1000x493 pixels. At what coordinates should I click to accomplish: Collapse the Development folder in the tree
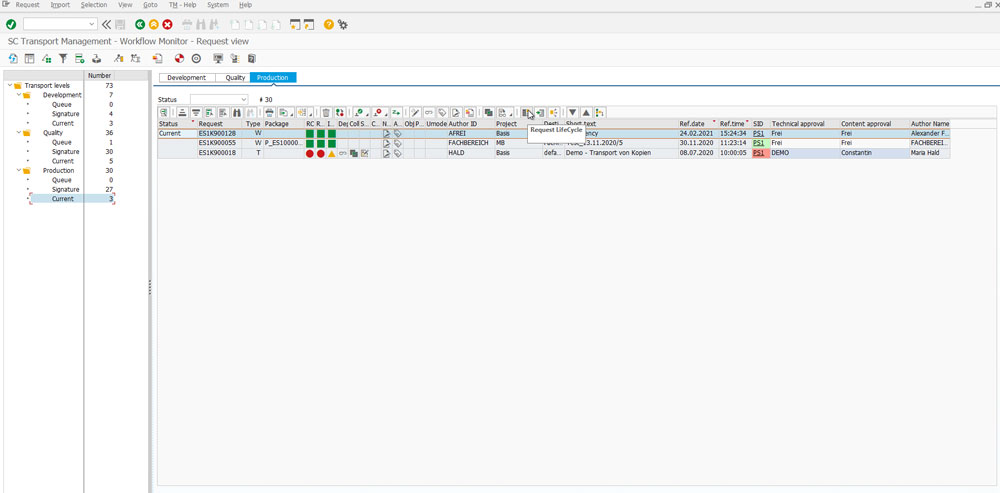pyautogui.click(x=19, y=95)
